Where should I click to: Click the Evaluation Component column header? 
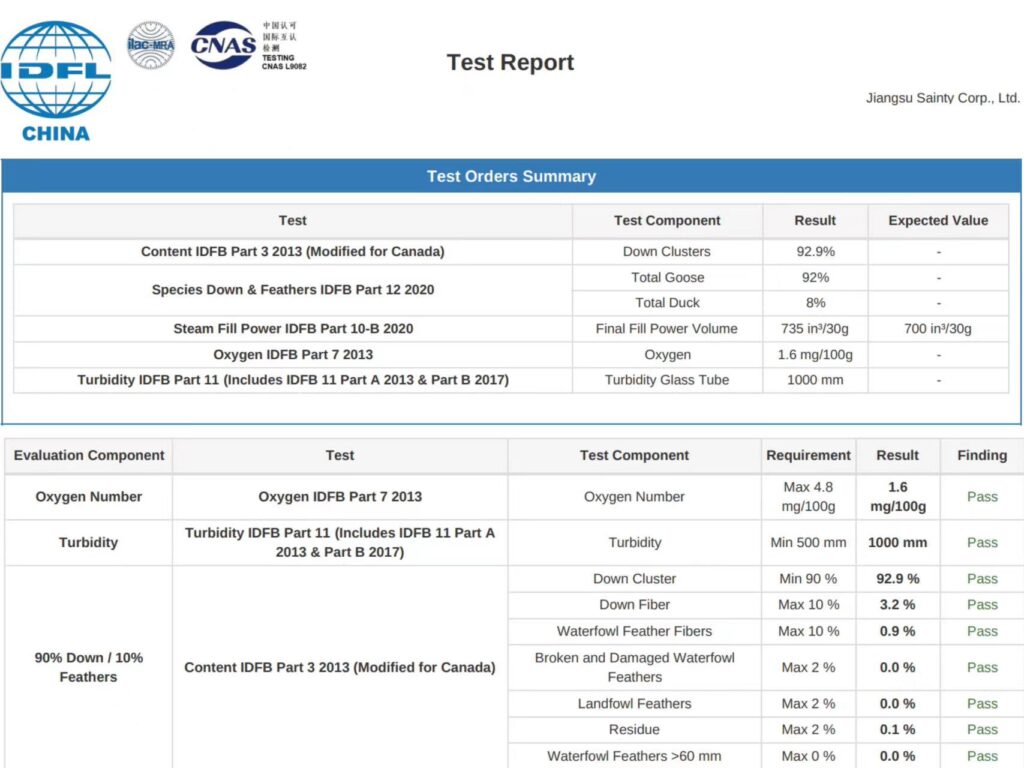(89, 455)
